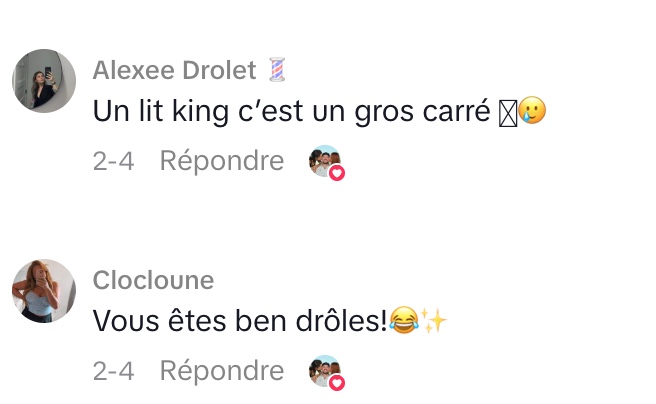Click the red heart badge under Alexee's comment
Viewport: 656px width, 404px height.
(x=337, y=172)
